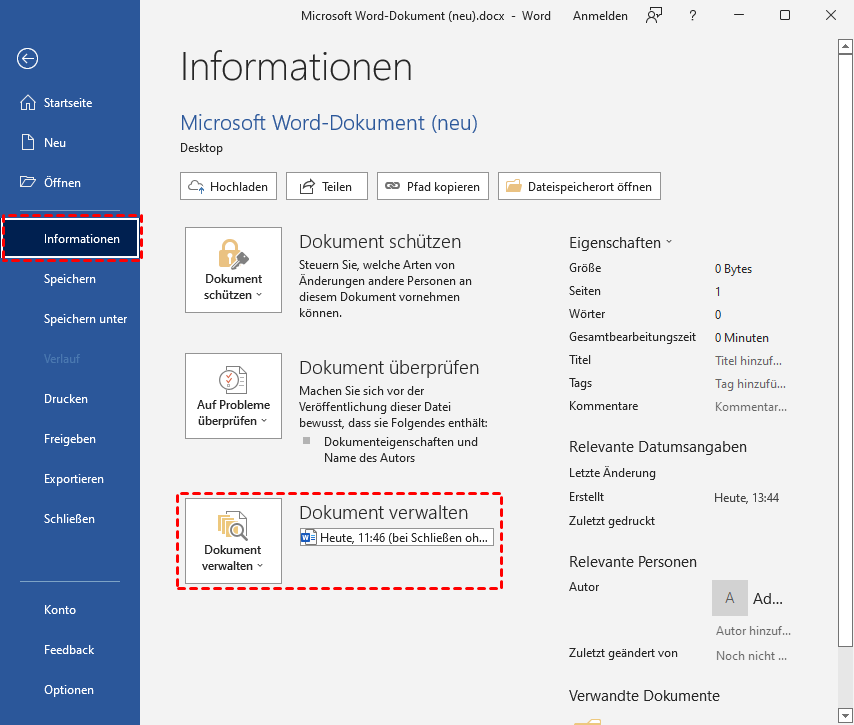Click the Gesamtbearbeitungszeit value 0 Minuten
Screen dimensions: 854x725
click(741, 338)
